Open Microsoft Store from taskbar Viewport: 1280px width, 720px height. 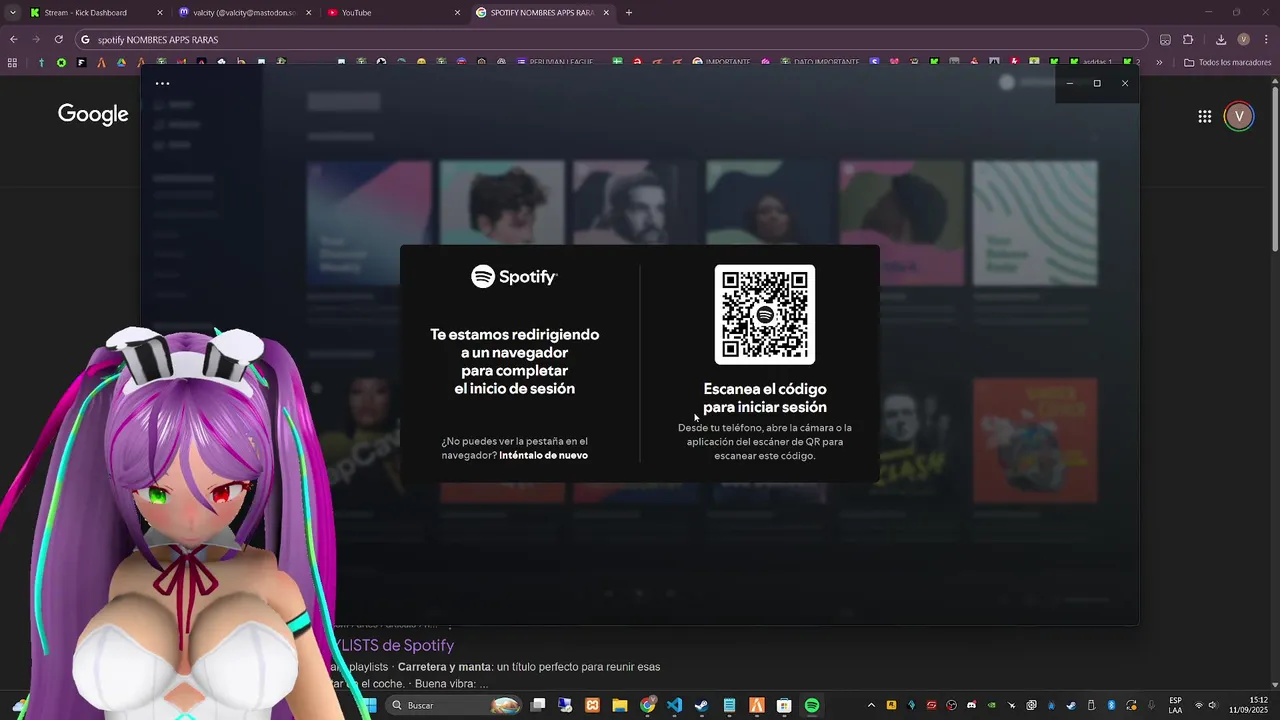[784, 706]
